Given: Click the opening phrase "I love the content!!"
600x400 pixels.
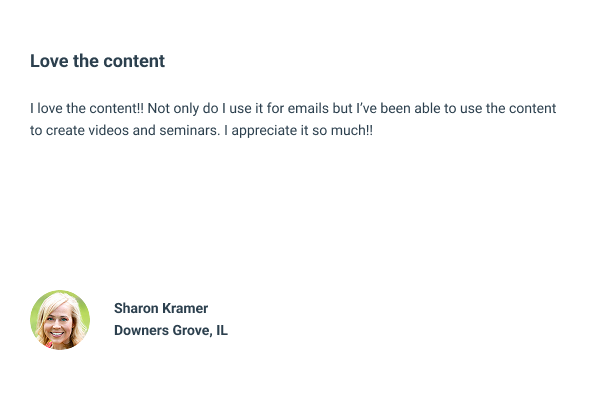Looking at the screenshot, I should (86, 109).
